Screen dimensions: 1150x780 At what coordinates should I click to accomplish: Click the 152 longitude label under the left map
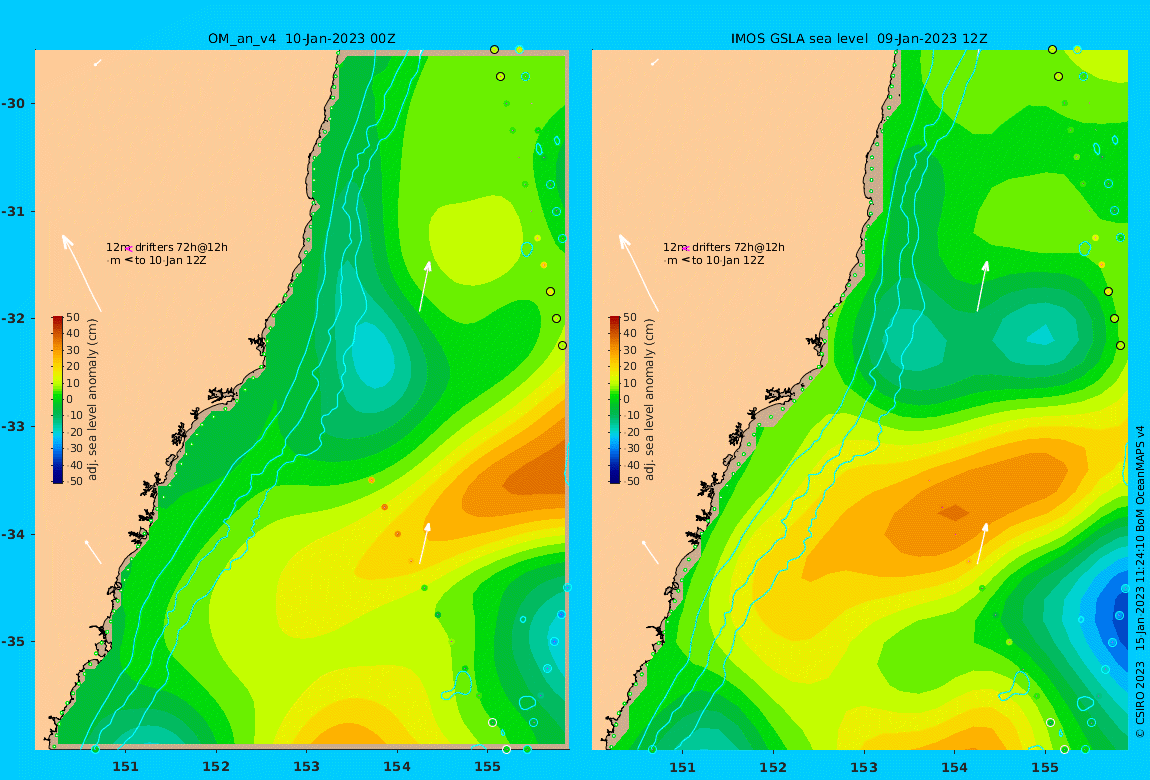pyautogui.click(x=216, y=767)
